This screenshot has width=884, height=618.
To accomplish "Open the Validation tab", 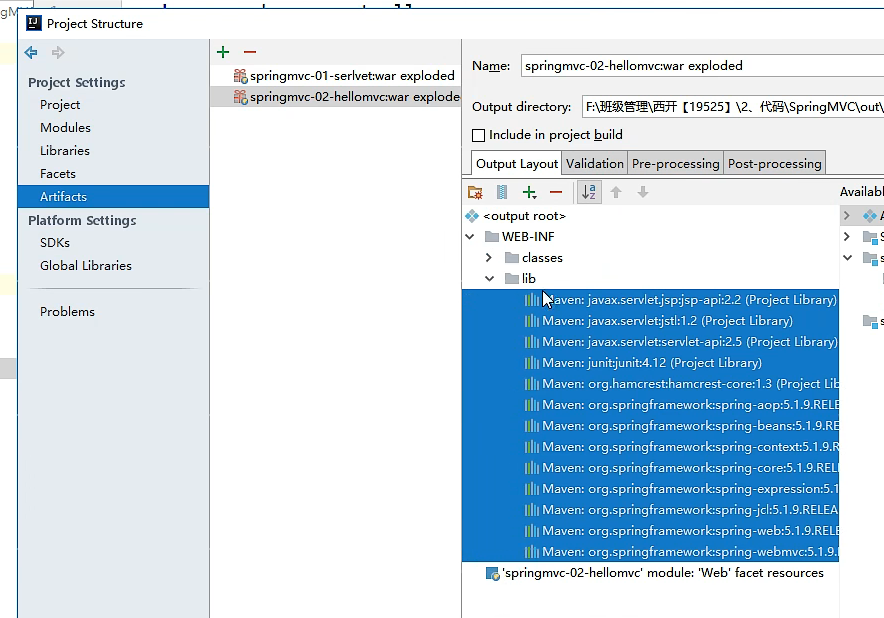I will pyautogui.click(x=594, y=164).
